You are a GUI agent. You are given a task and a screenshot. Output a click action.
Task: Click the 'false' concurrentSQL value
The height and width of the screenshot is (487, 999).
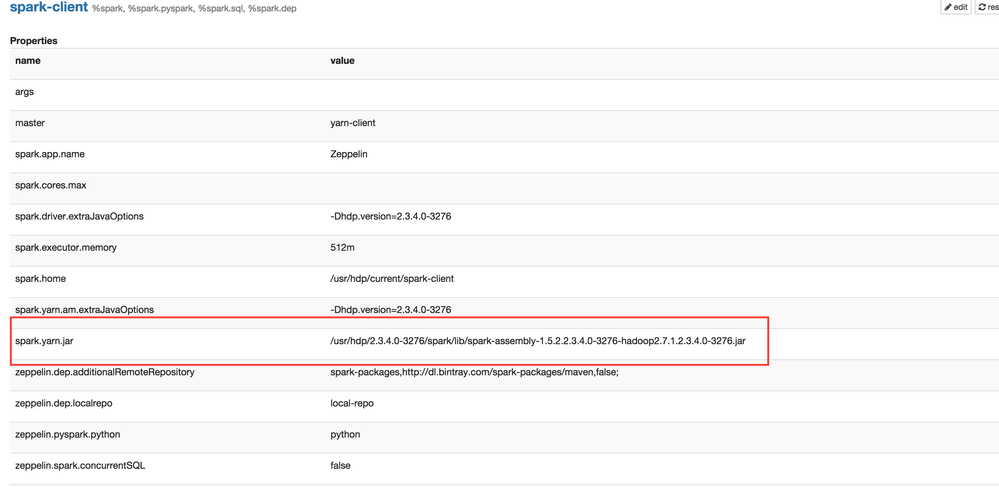340,466
